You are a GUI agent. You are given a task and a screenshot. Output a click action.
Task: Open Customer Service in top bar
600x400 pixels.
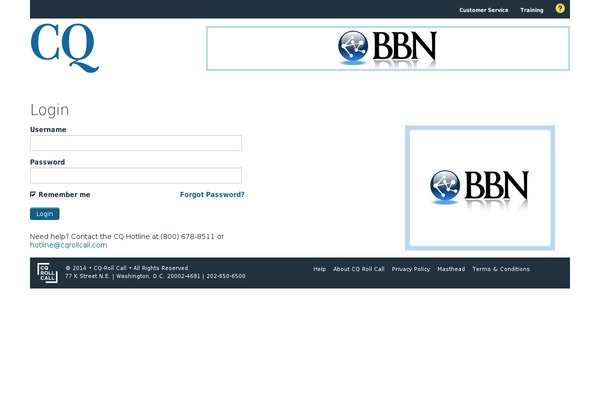[484, 10]
